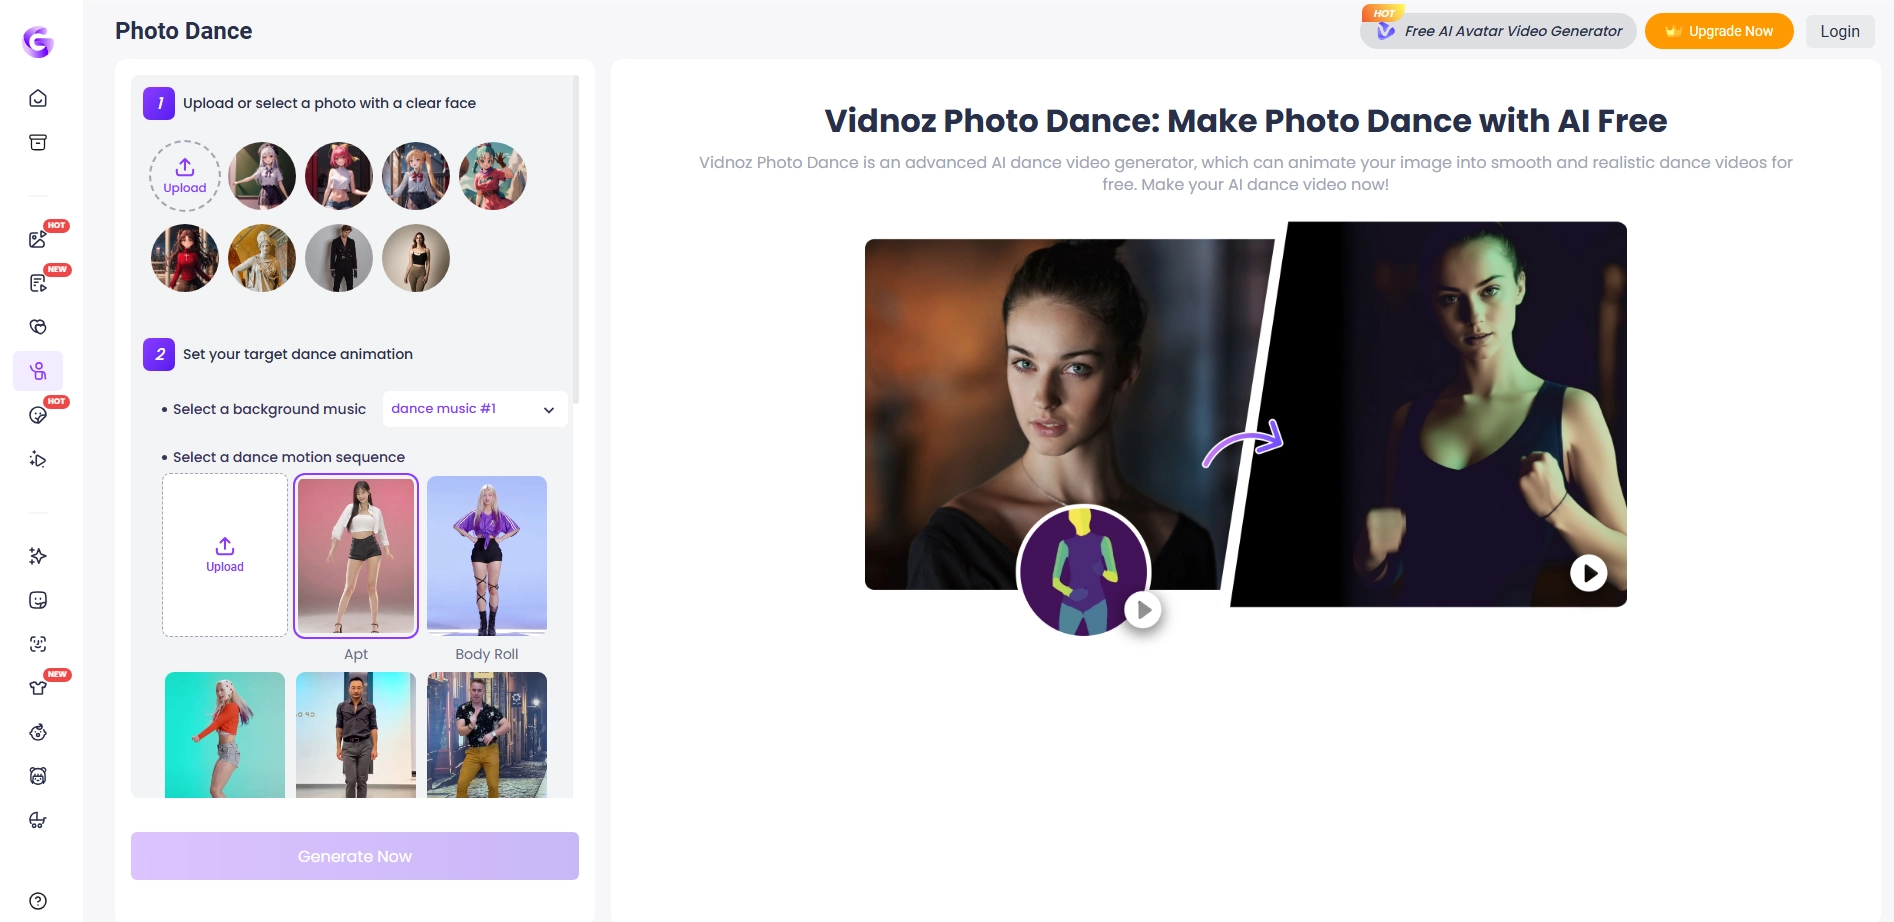Open the Free AI Avatar Video Generator banner
The height and width of the screenshot is (922, 1894).
(x=1497, y=31)
